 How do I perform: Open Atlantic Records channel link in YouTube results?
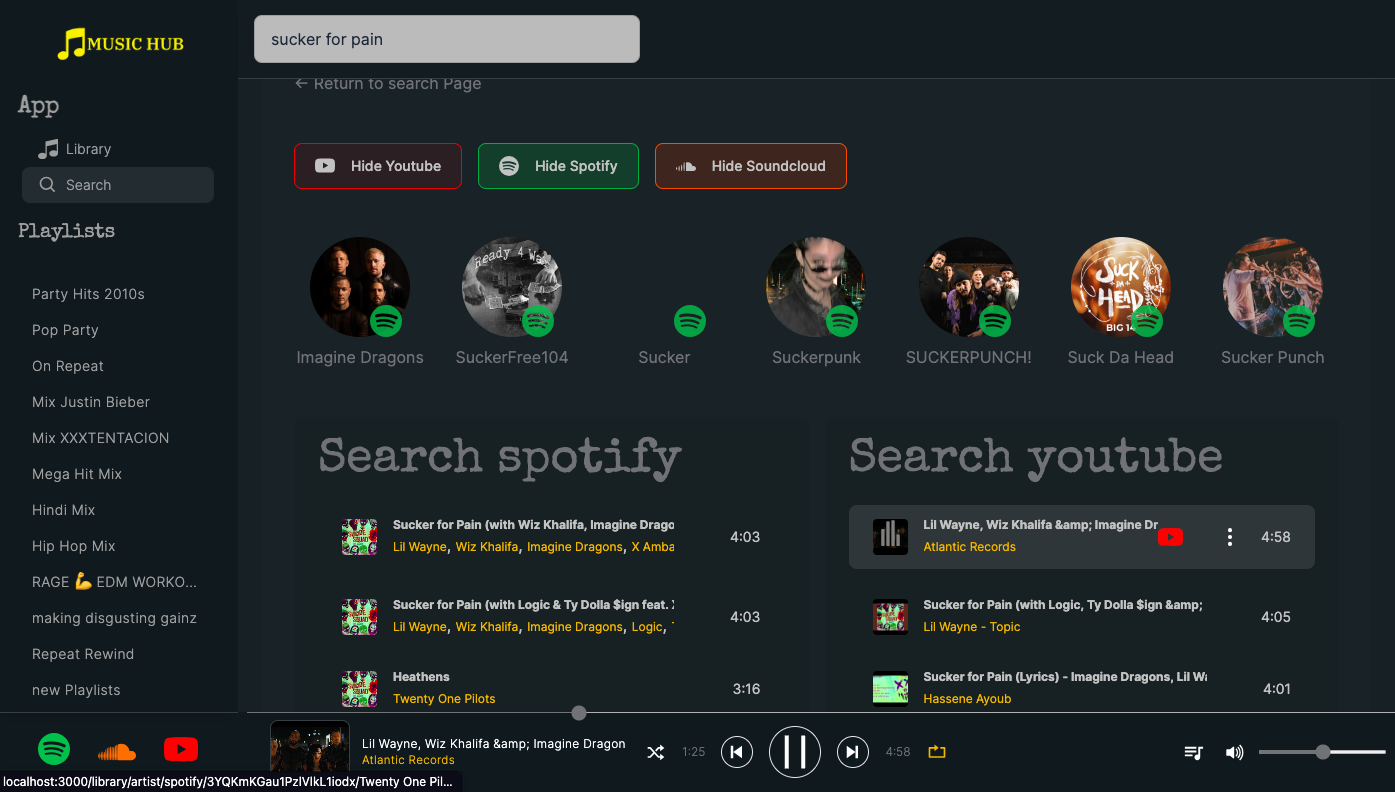click(x=969, y=547)
